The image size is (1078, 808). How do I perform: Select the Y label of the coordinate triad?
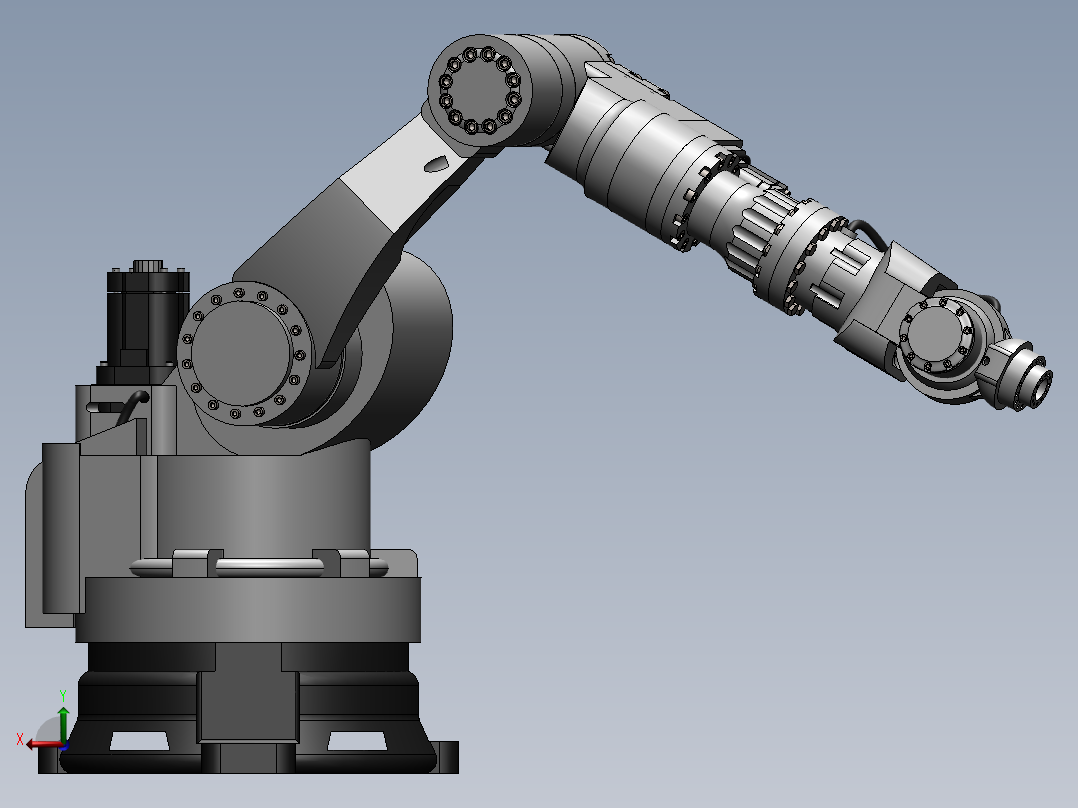coord(63,697)
